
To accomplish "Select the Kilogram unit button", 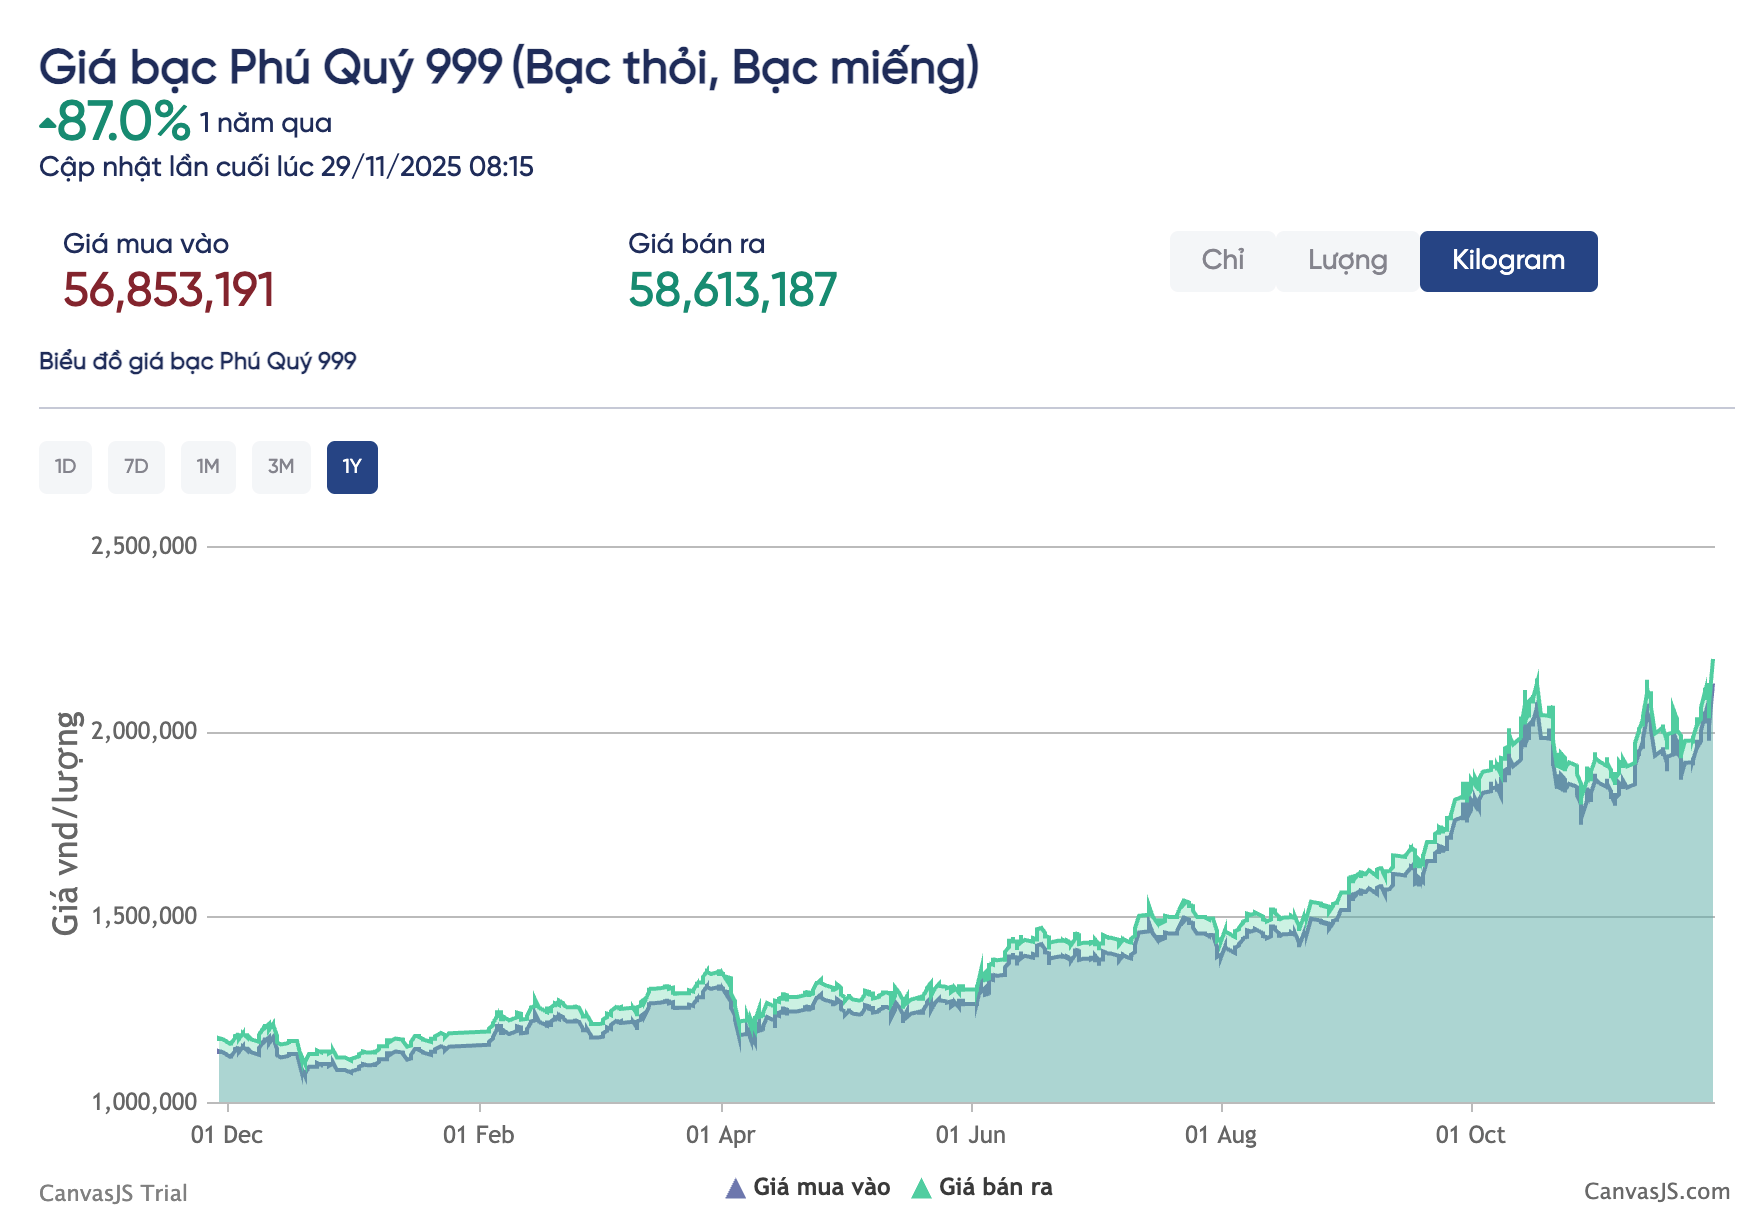I will (1507, 261).
